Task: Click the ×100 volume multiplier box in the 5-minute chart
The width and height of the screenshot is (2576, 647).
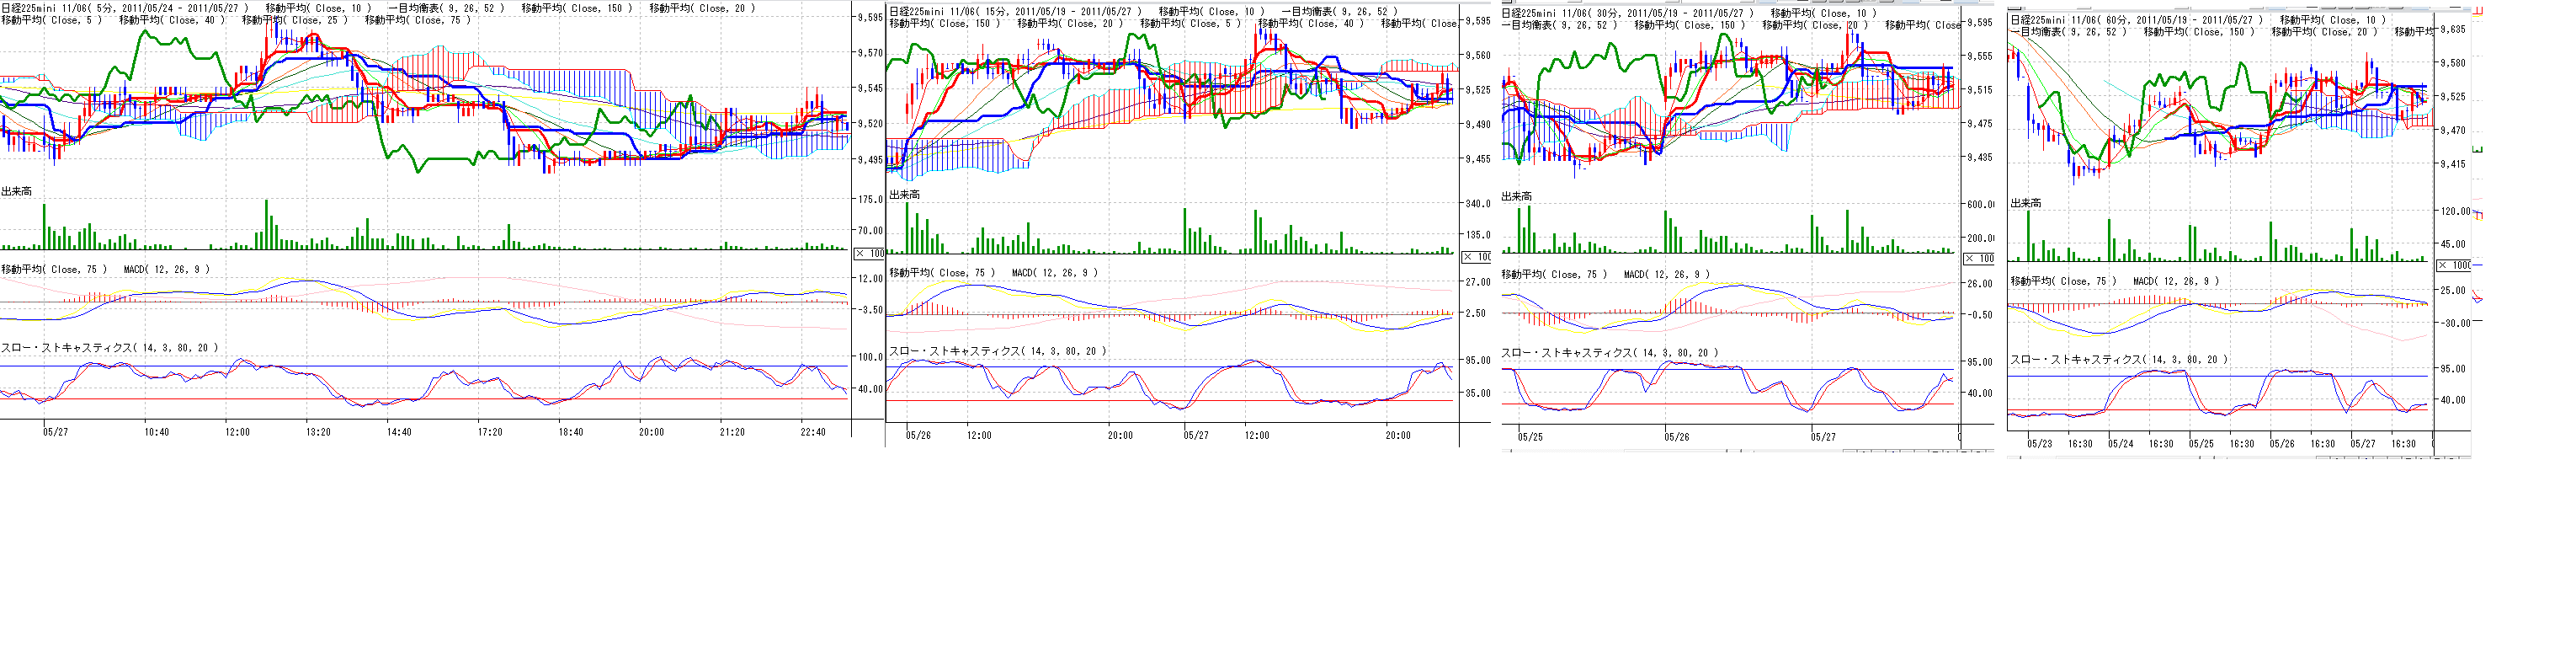Action: point(870,254)
